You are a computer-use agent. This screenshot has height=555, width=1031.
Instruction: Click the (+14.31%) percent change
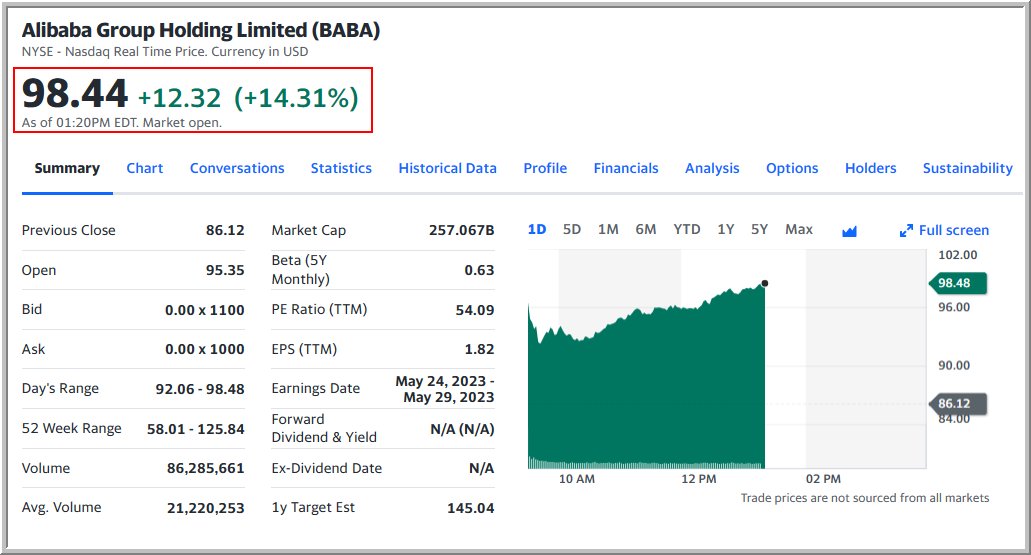(297, 98)
